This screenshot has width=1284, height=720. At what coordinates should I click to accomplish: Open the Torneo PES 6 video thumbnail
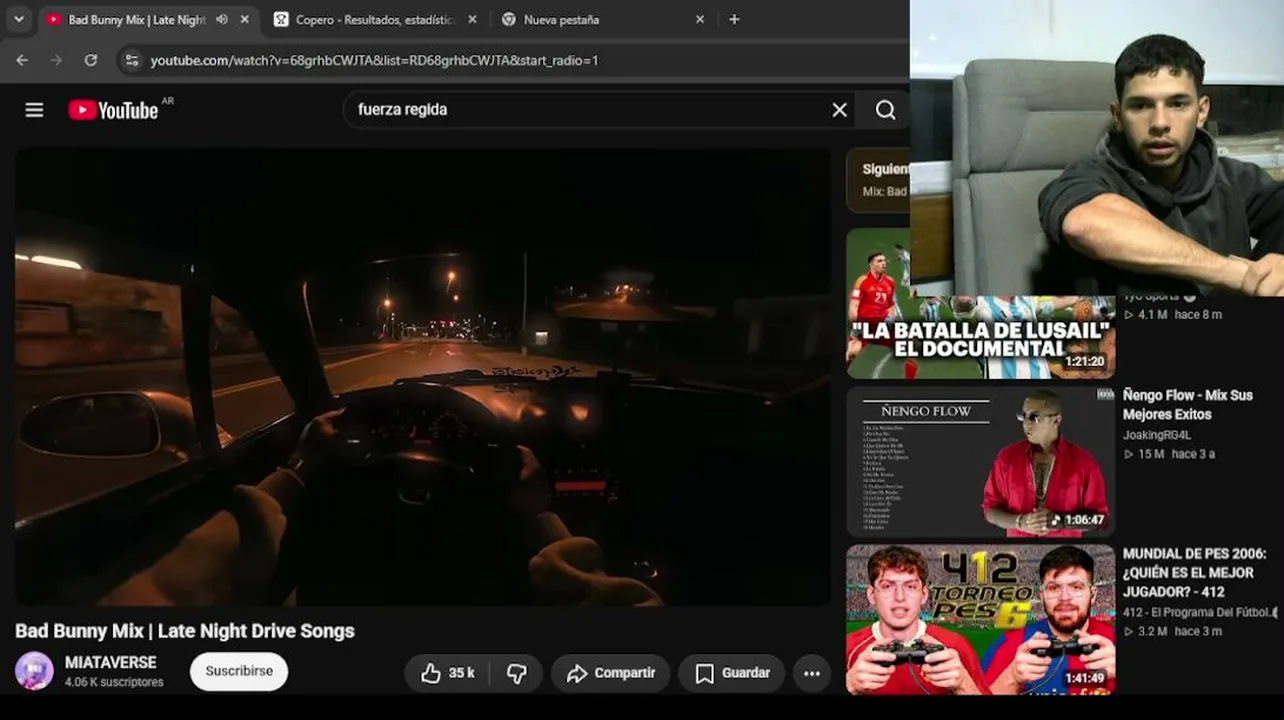pos(980,619)
